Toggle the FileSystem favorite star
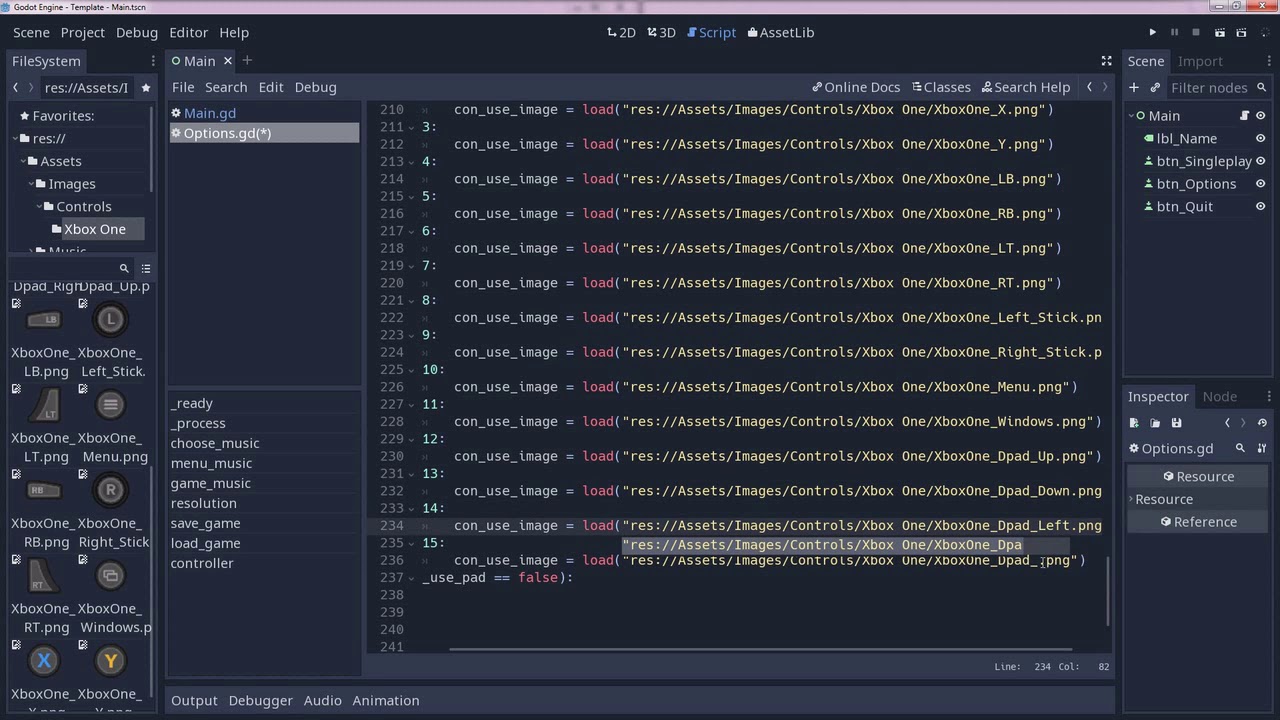The width and height of the screenshot is (1280, 720). coord(146,88)
